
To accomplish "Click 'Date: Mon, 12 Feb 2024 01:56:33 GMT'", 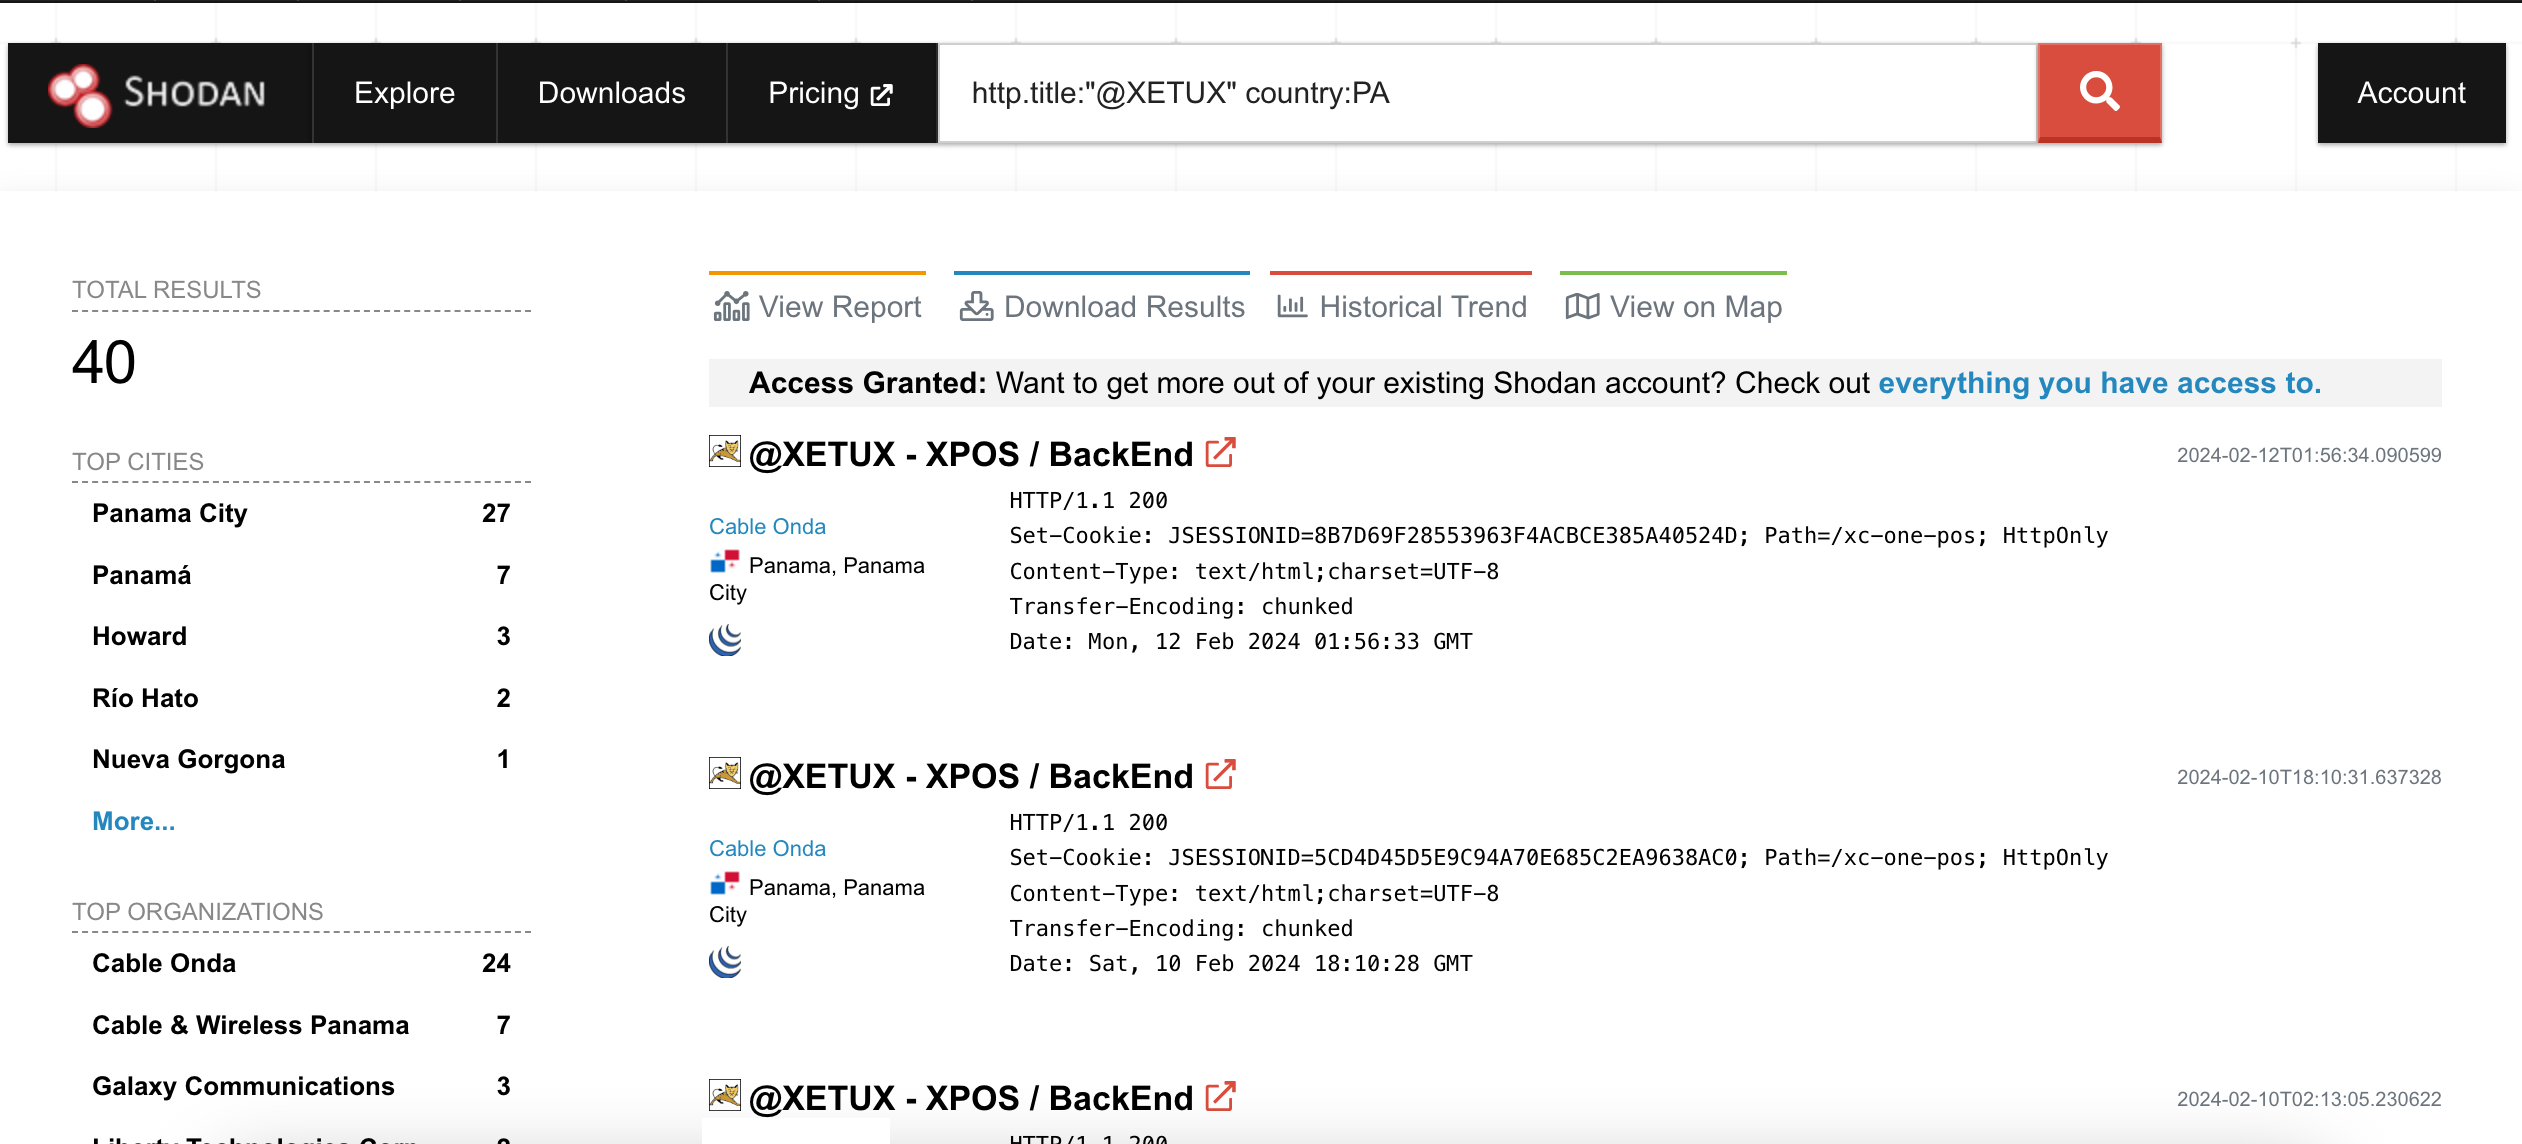I will pyautogui.click(x=1240, y=642).
